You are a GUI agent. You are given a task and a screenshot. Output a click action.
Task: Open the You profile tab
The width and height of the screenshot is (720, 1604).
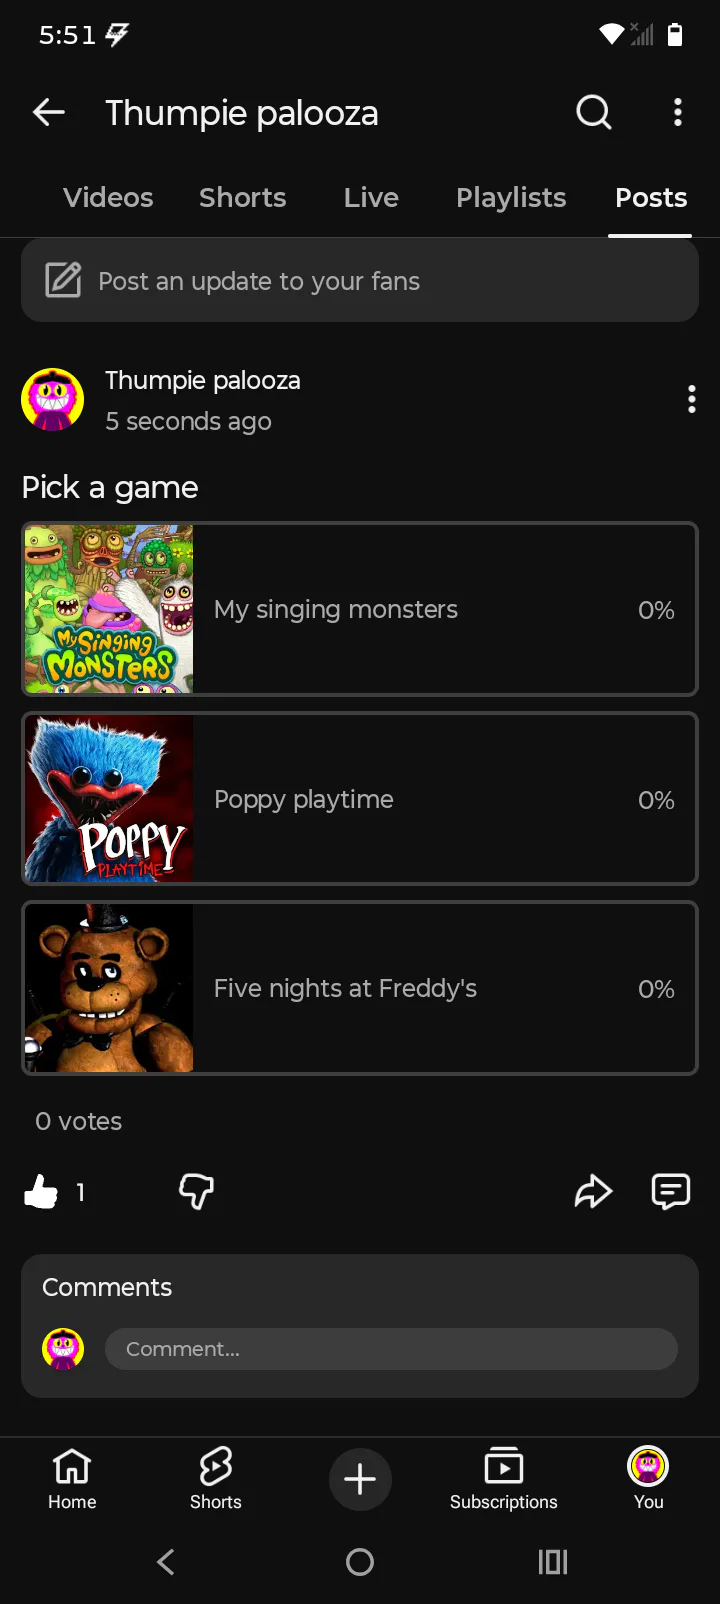pos(648,1479)
